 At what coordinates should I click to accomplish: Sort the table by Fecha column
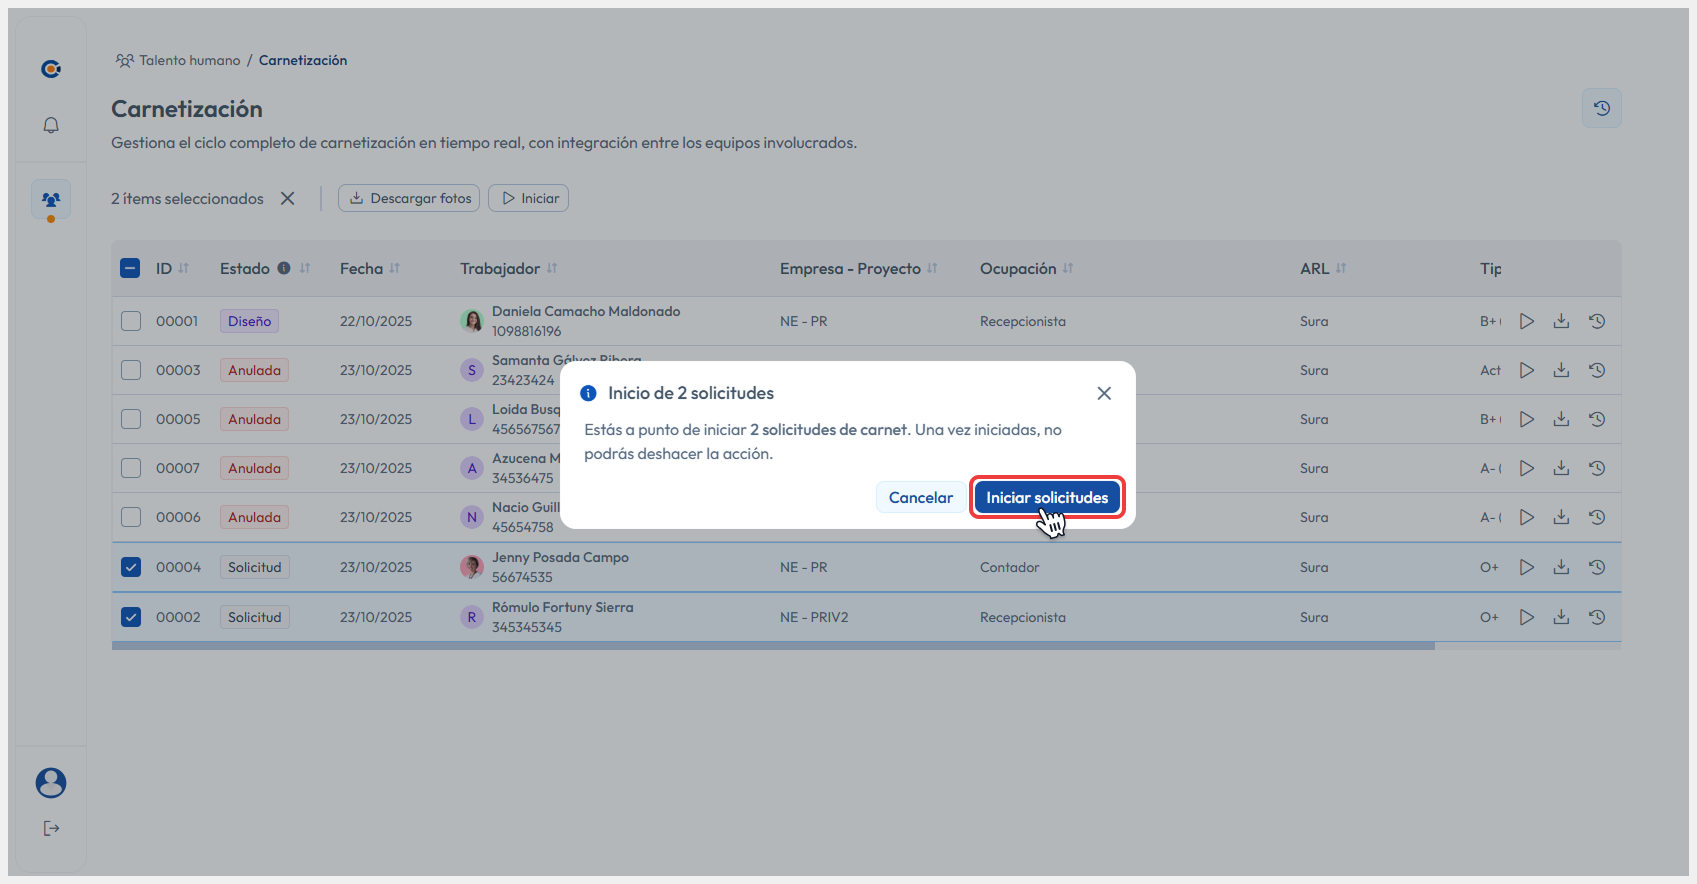395,268
